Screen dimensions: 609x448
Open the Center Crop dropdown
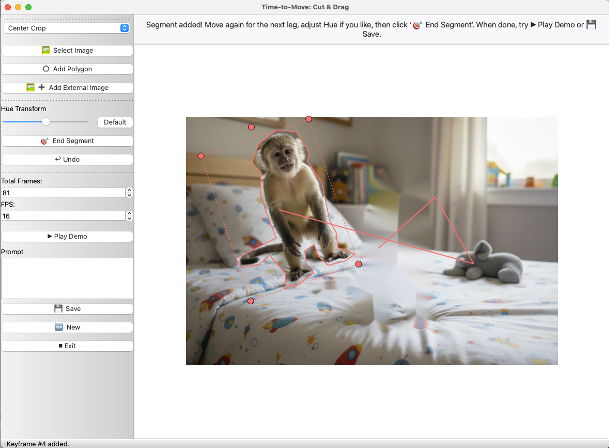[x=66, y=28]
